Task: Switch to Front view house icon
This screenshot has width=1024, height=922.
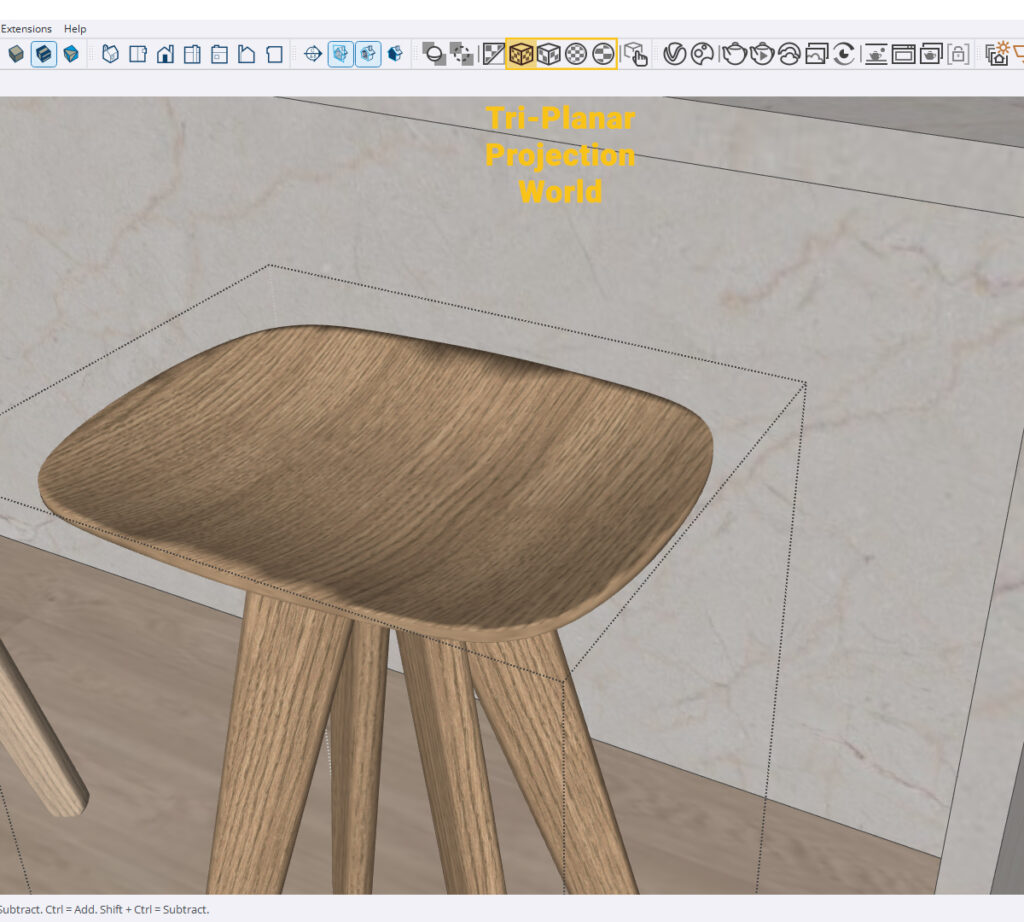Action: click(166, 54)
